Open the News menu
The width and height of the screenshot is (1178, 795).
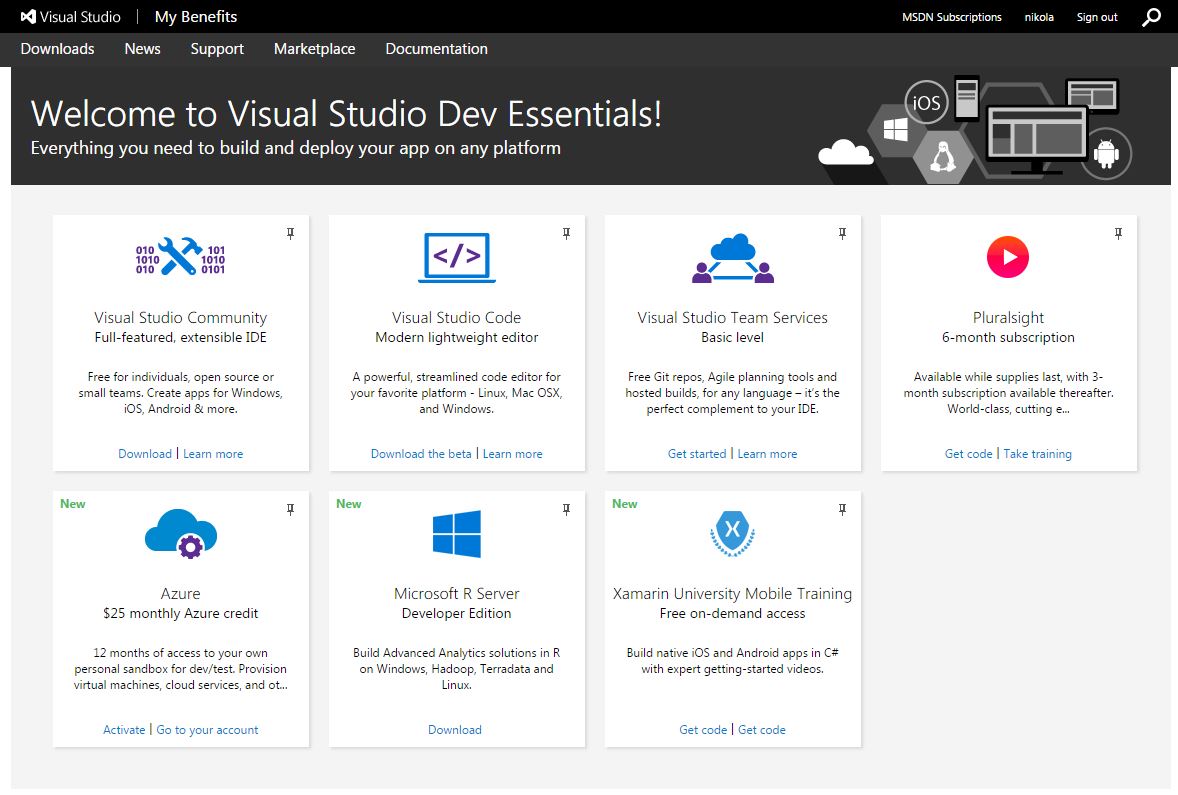[x=142, y=49]
